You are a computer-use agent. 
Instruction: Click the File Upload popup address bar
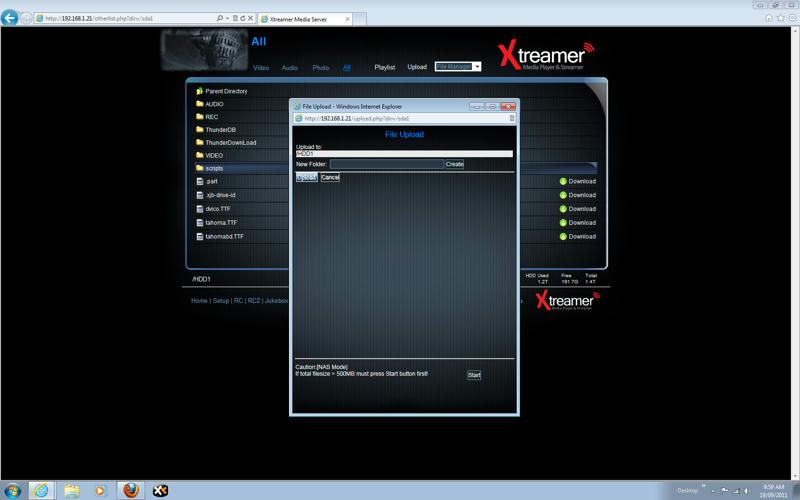[406, 118]
